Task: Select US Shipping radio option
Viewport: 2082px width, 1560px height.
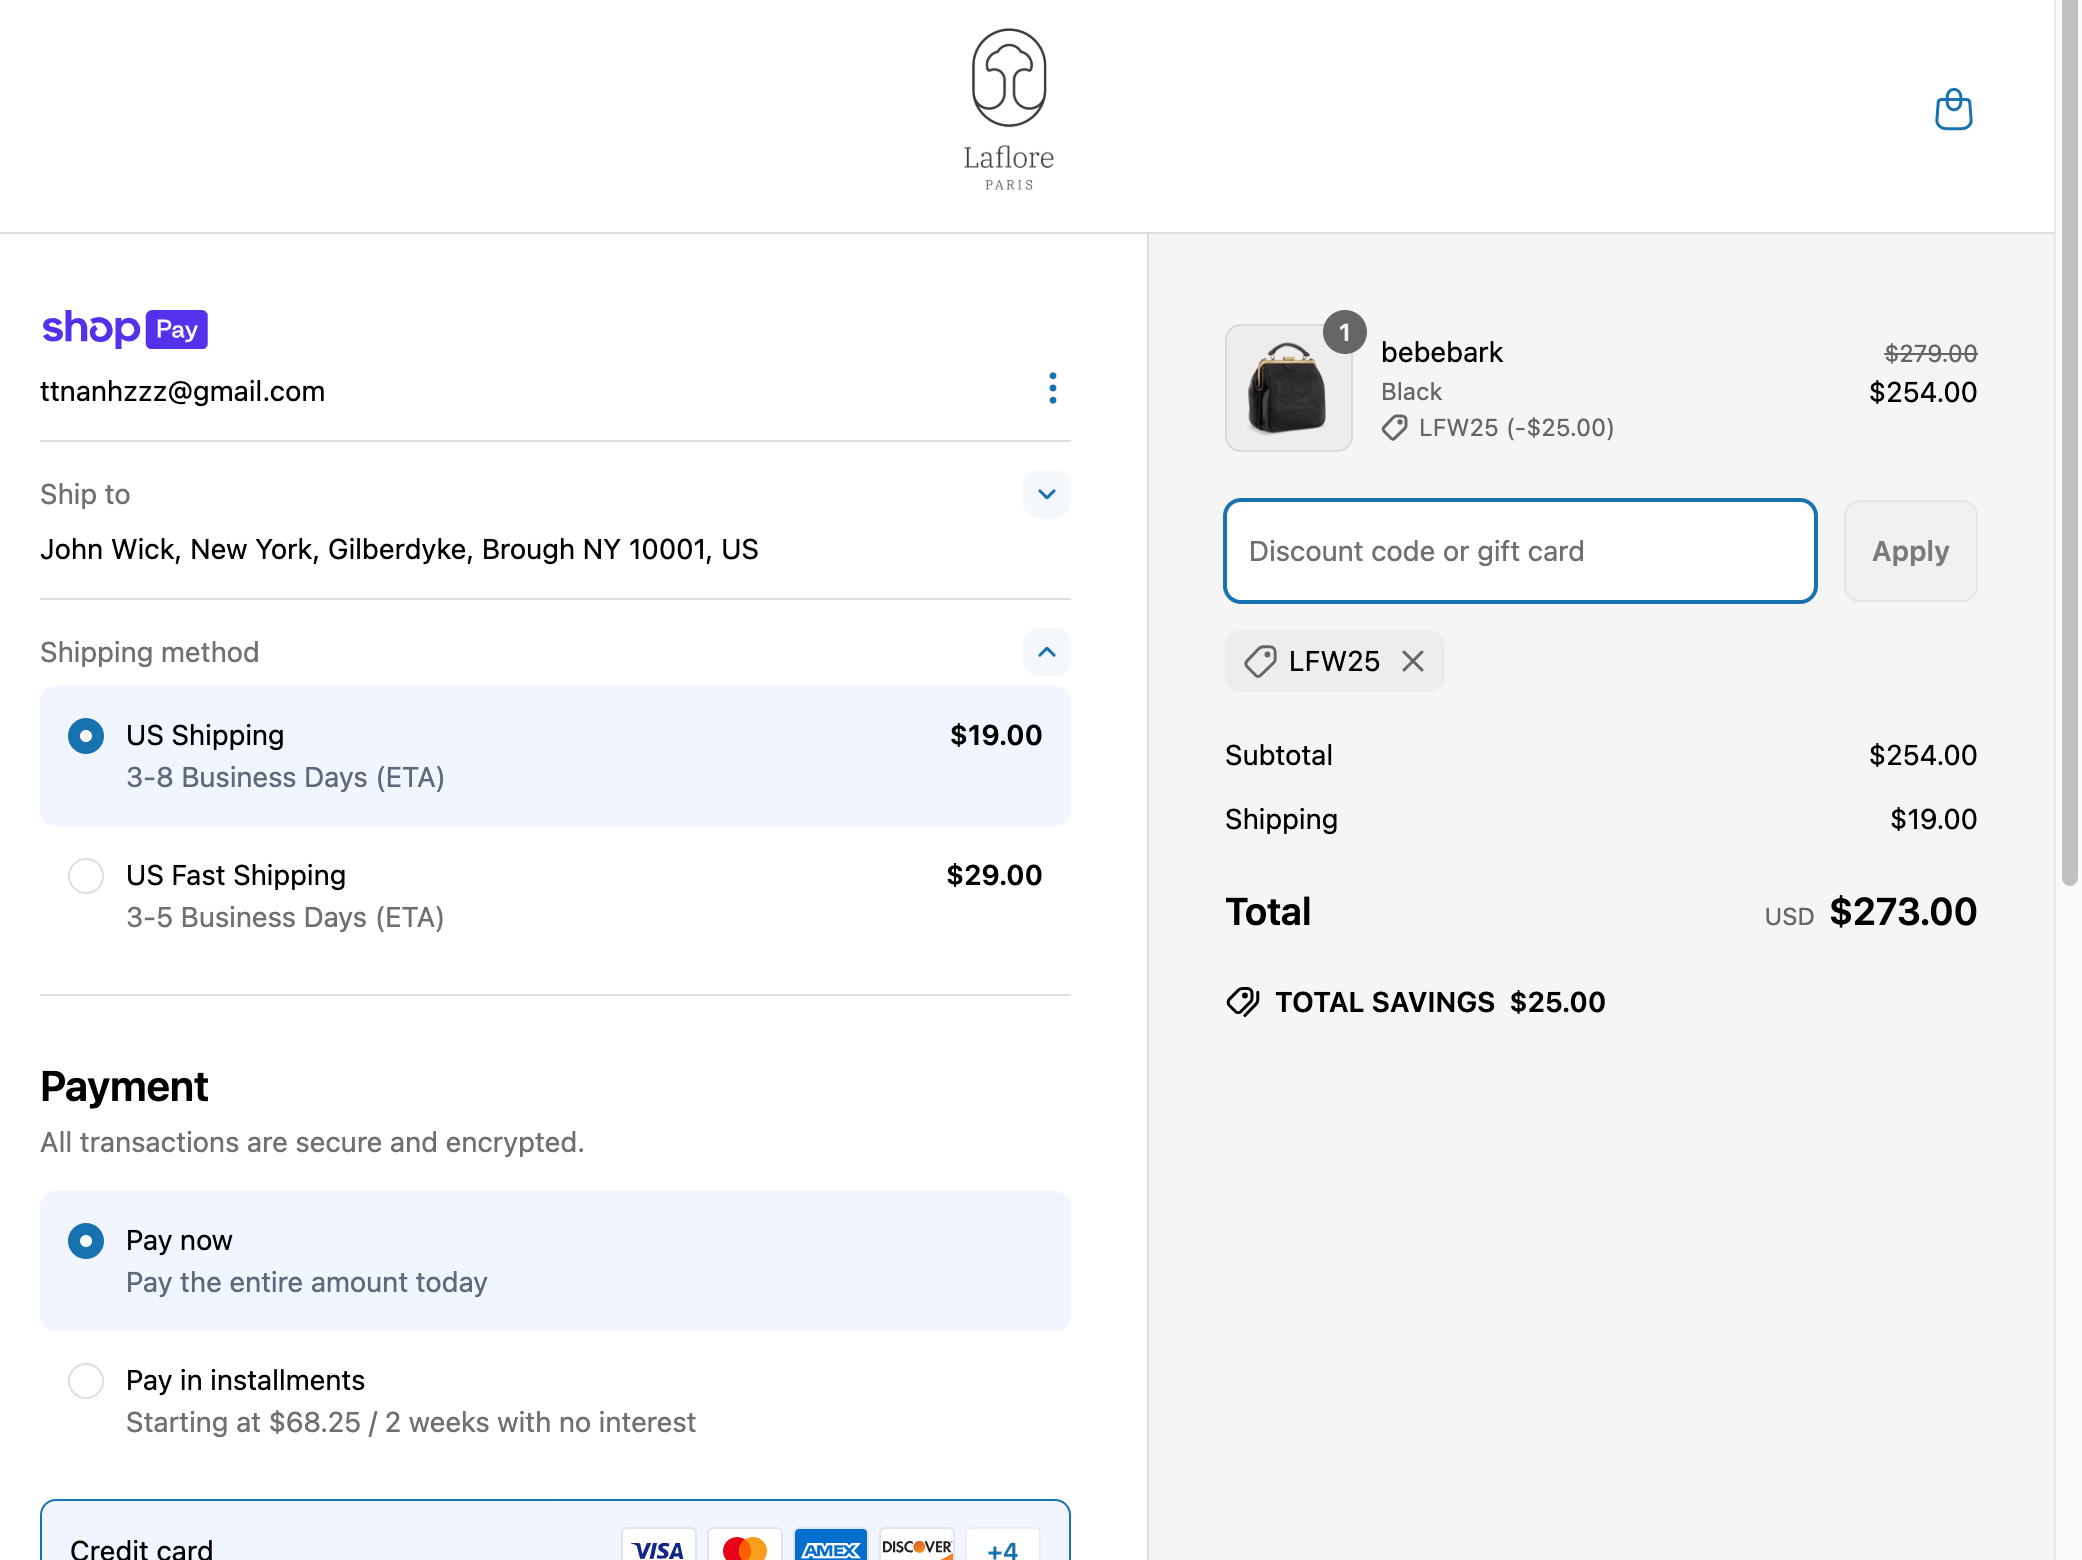Action: click(86, 736)
